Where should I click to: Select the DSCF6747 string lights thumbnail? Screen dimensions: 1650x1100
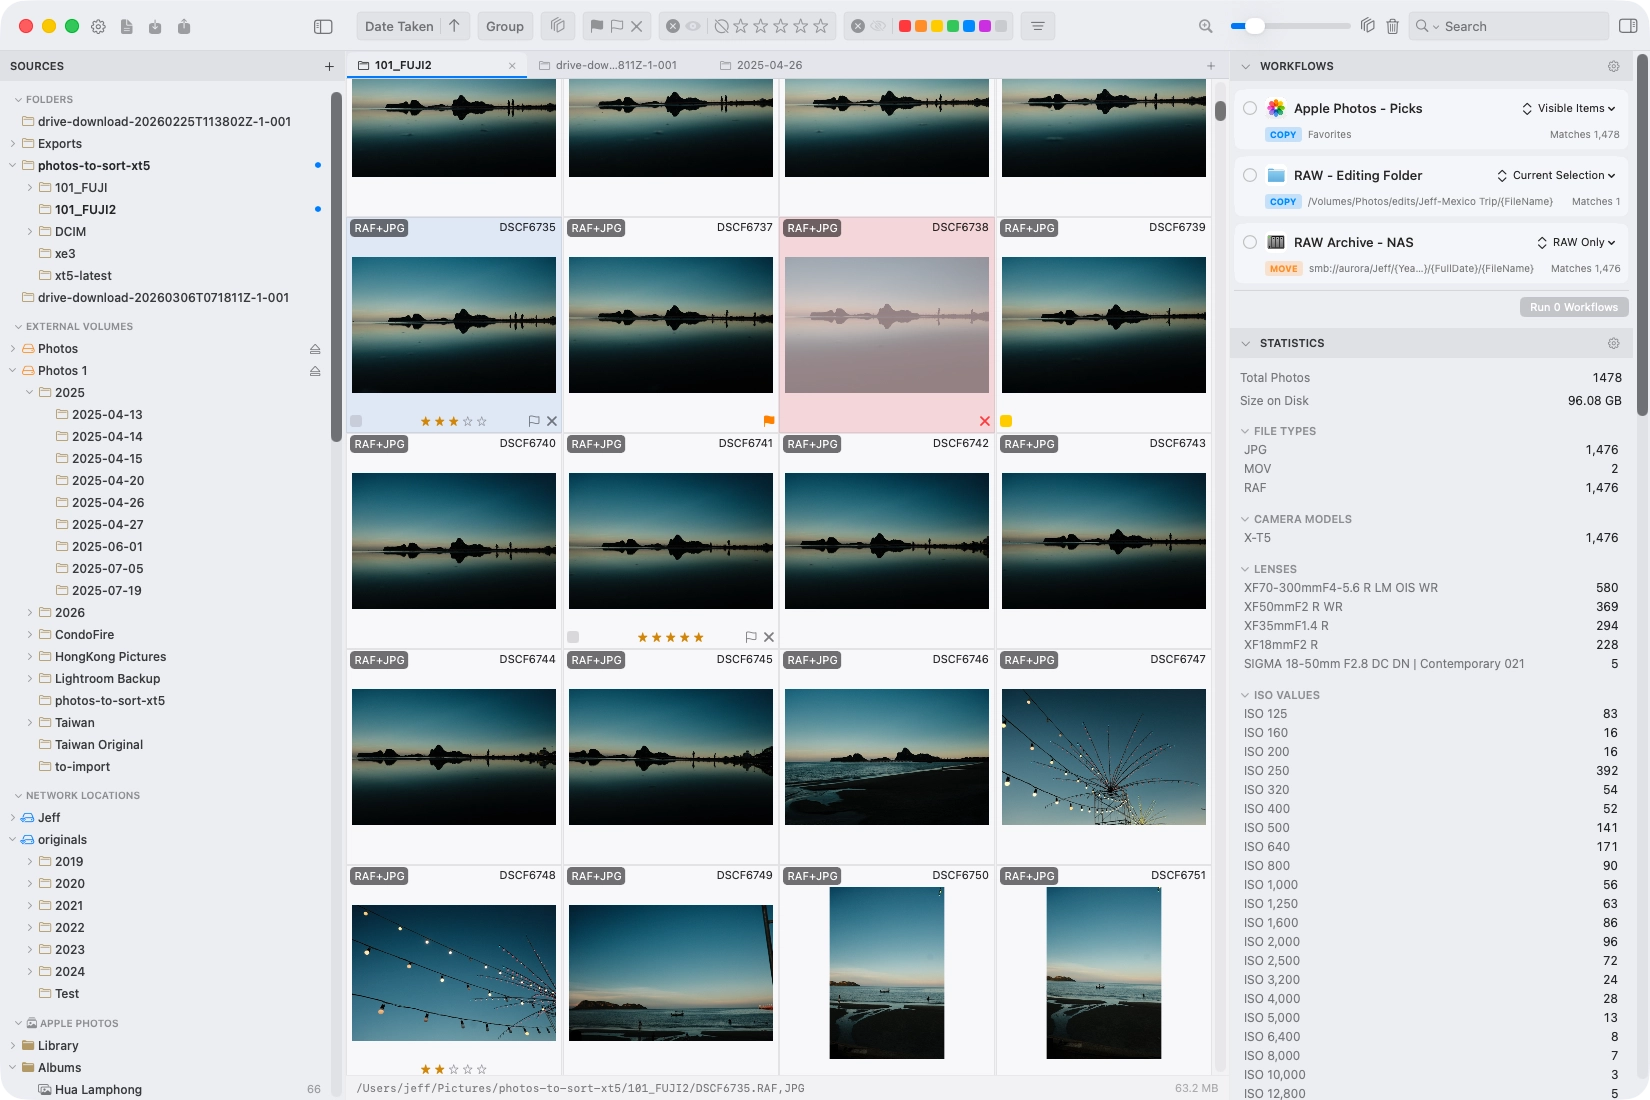(1104, 757)
